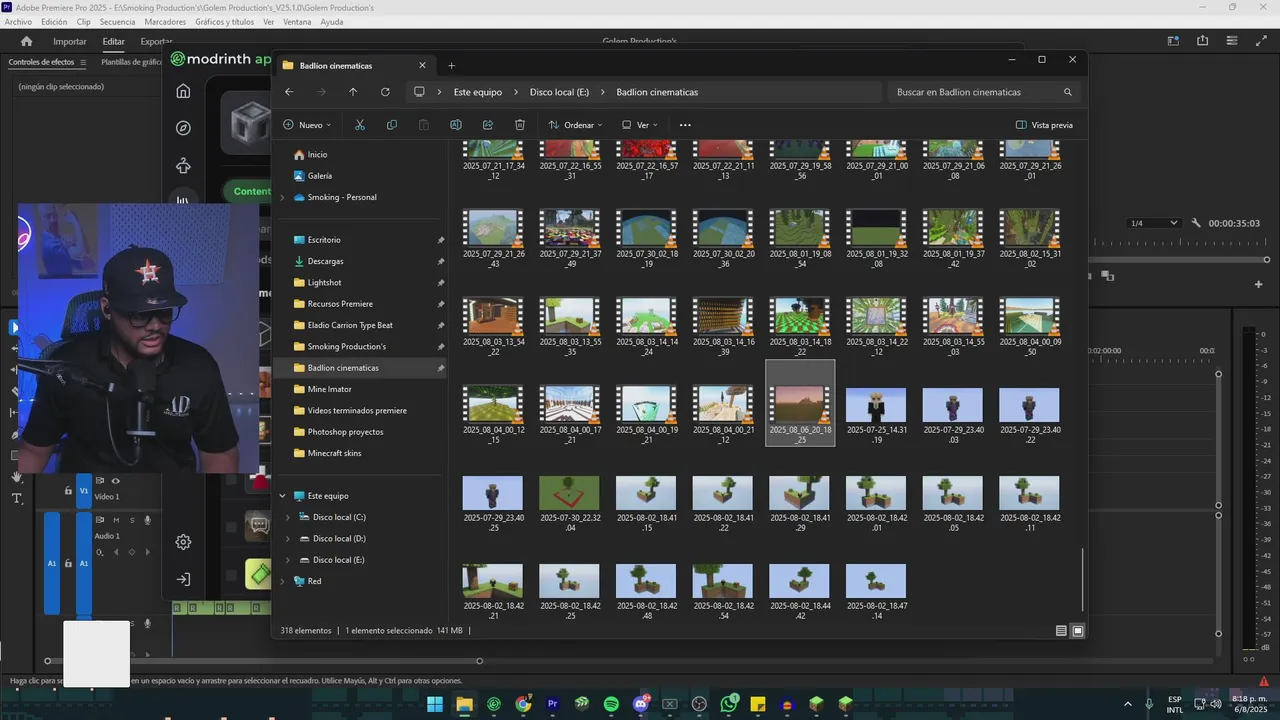This screenshot has height=720, width=1280.
Task: Open Google Chrome from the taskbar
Action: [x=523, y=704]
